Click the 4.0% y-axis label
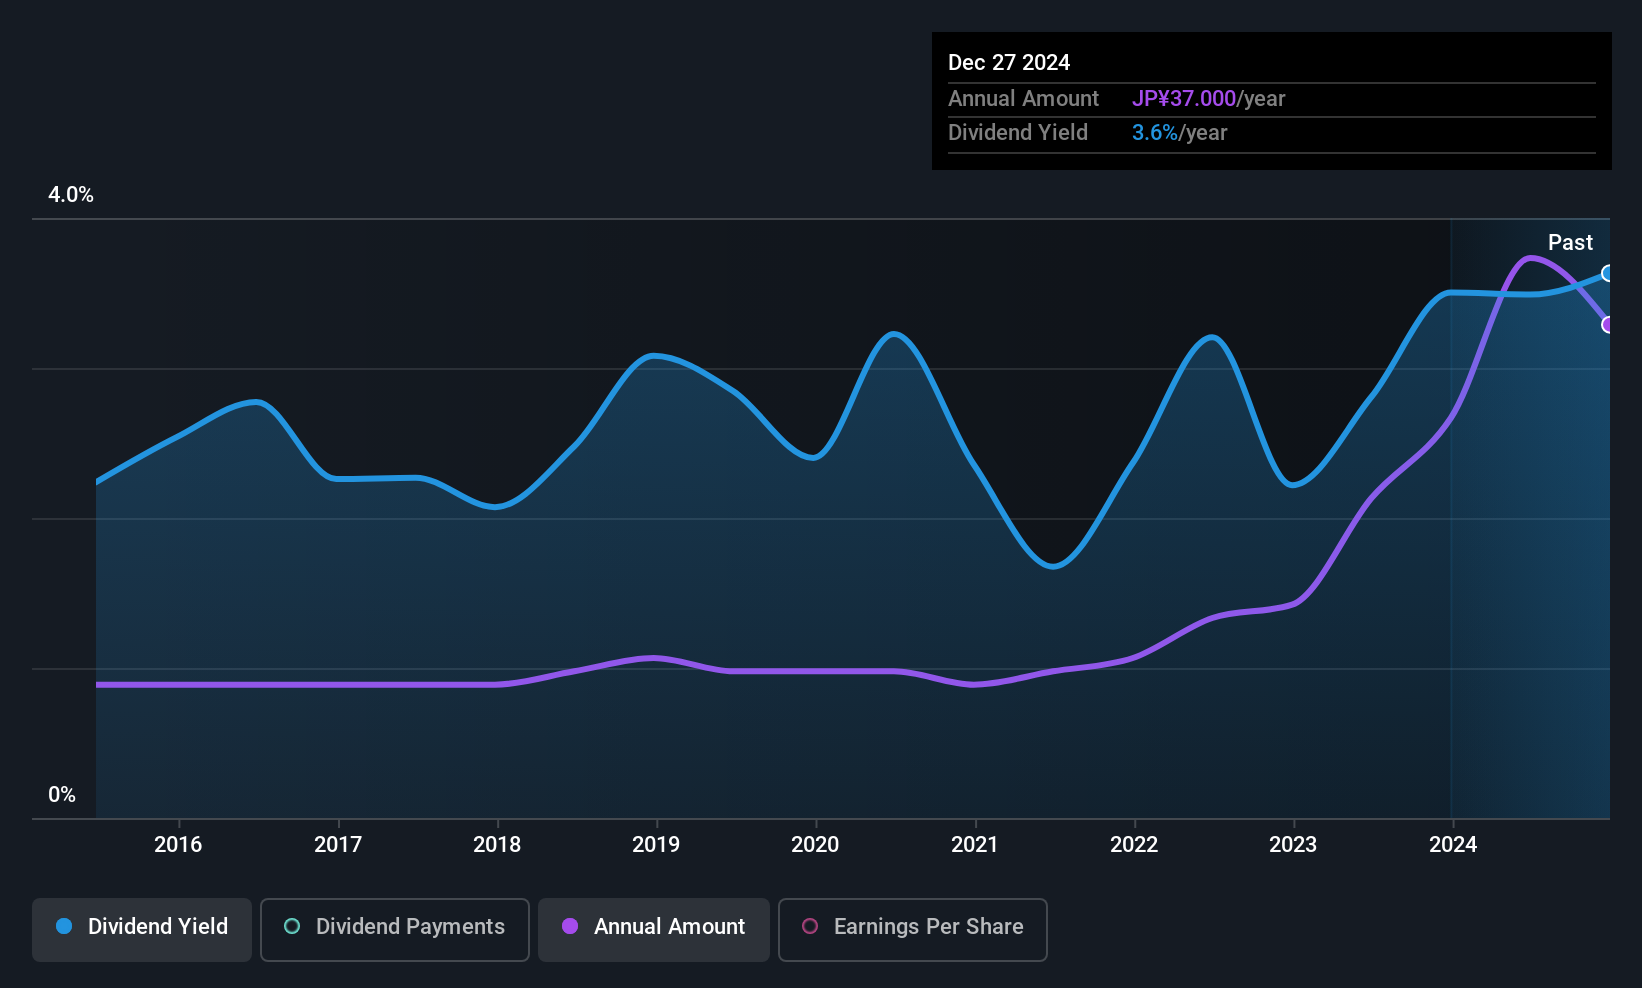The width and height of the screenshot is (1642, 988). click(x=71, y=195)
